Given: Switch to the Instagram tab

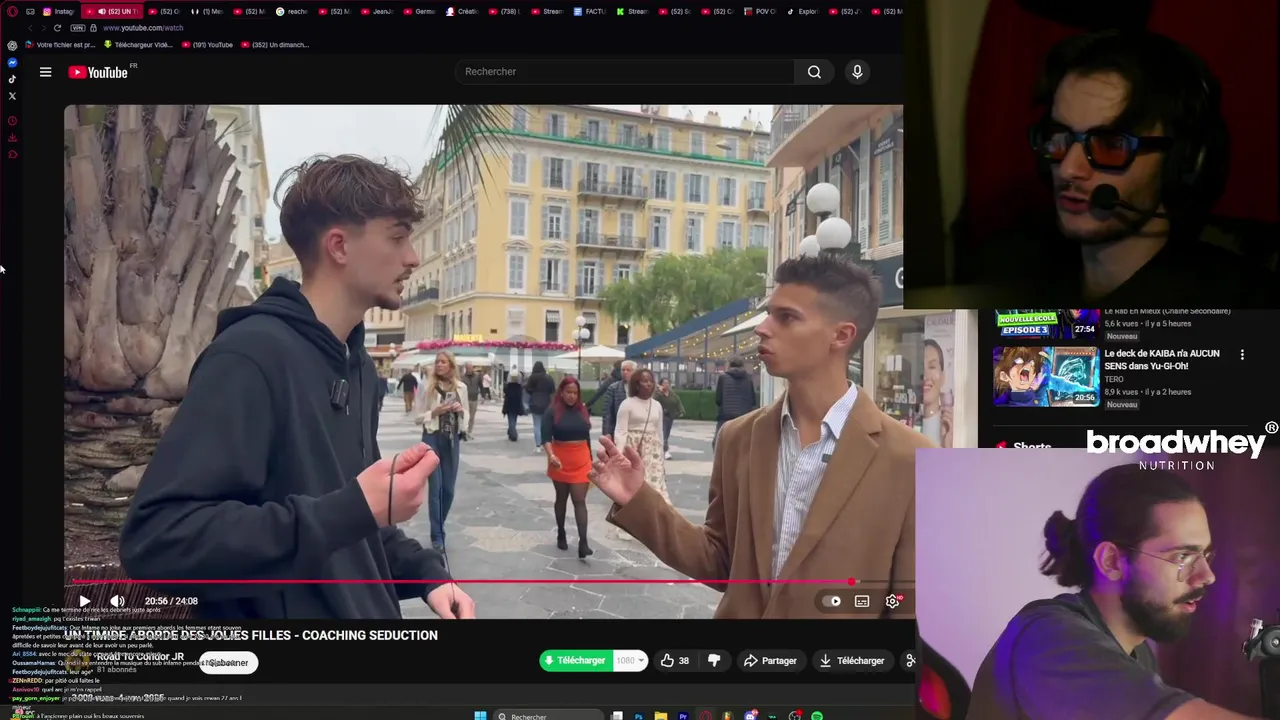Looking at the screenshot, I should (x=58, y=11).
